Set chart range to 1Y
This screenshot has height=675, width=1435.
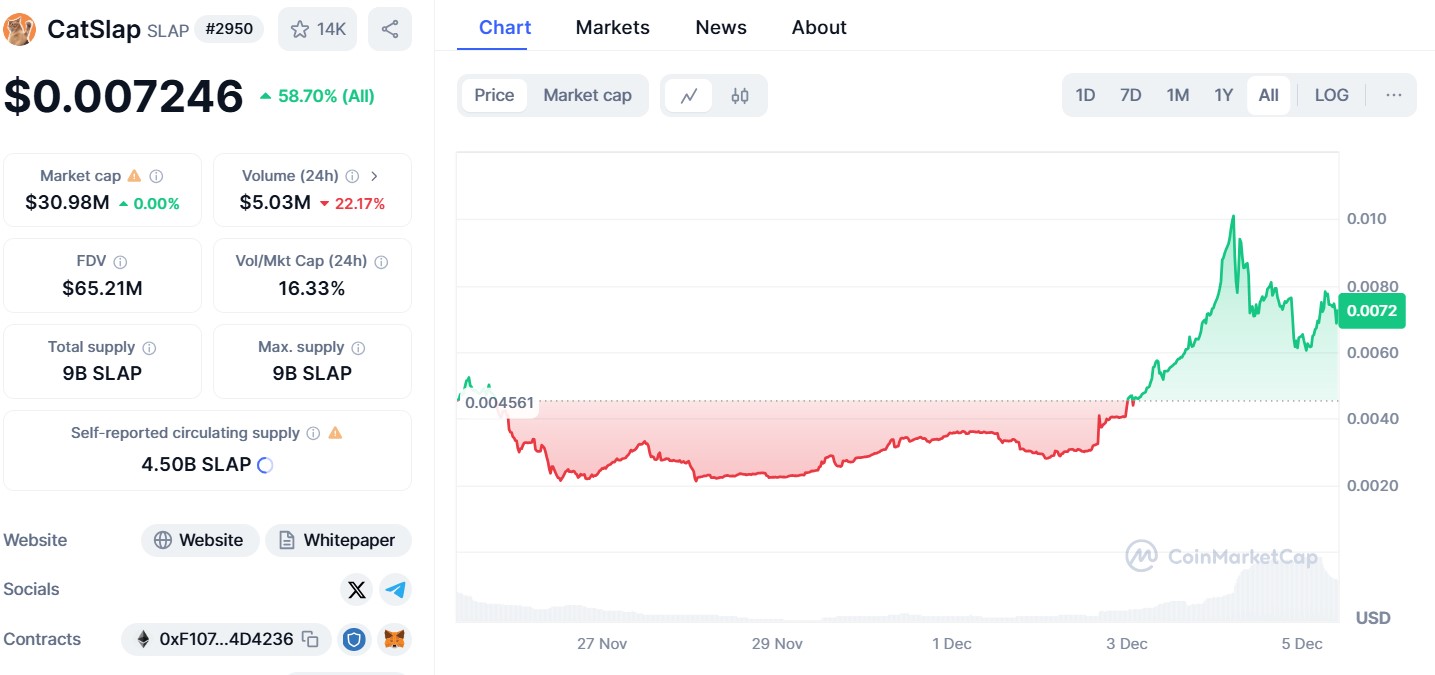click(1224, 96)
